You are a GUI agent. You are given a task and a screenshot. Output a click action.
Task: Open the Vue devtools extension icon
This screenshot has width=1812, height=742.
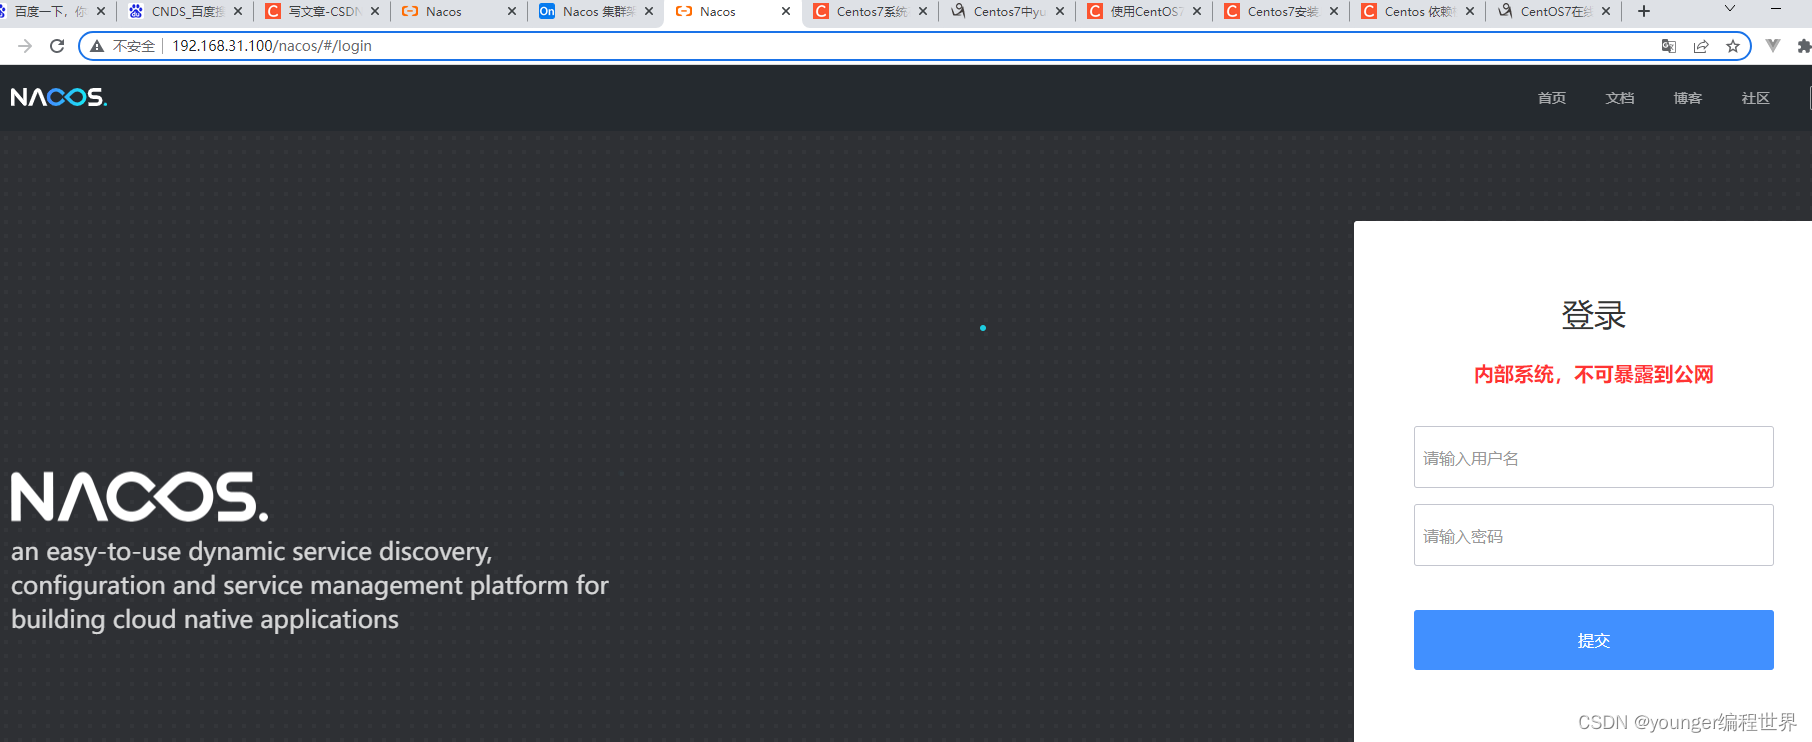[1773, 46]
